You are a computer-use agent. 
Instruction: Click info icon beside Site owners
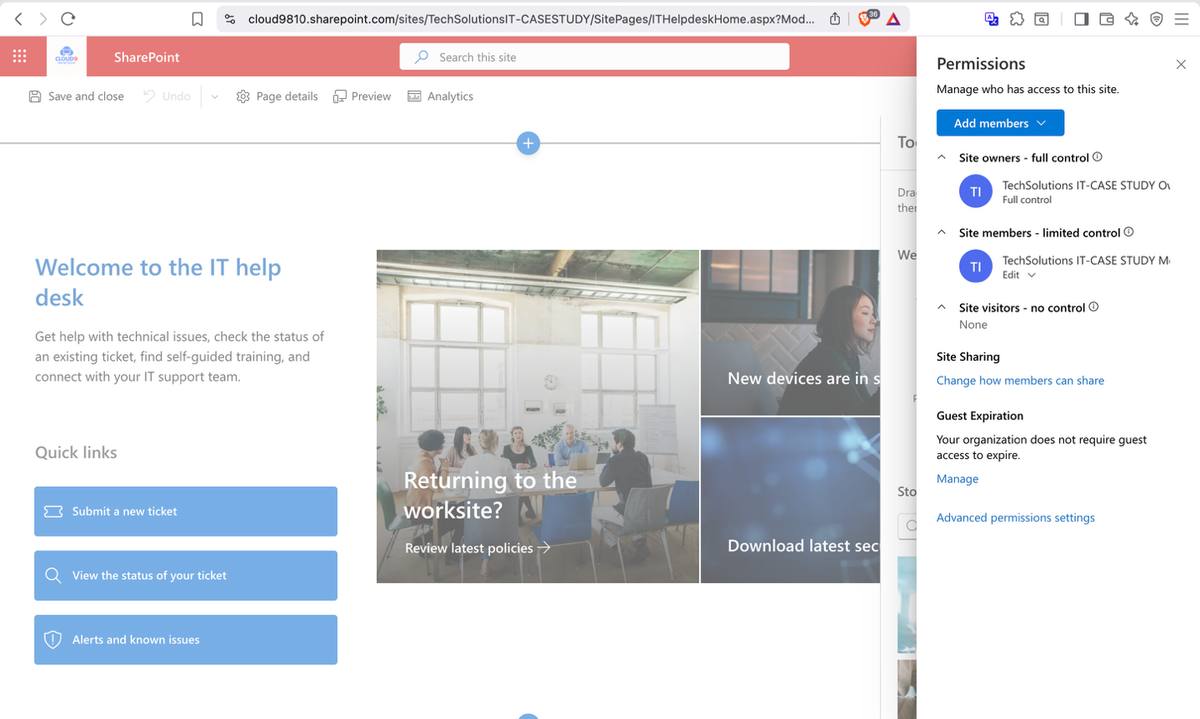1098,157
